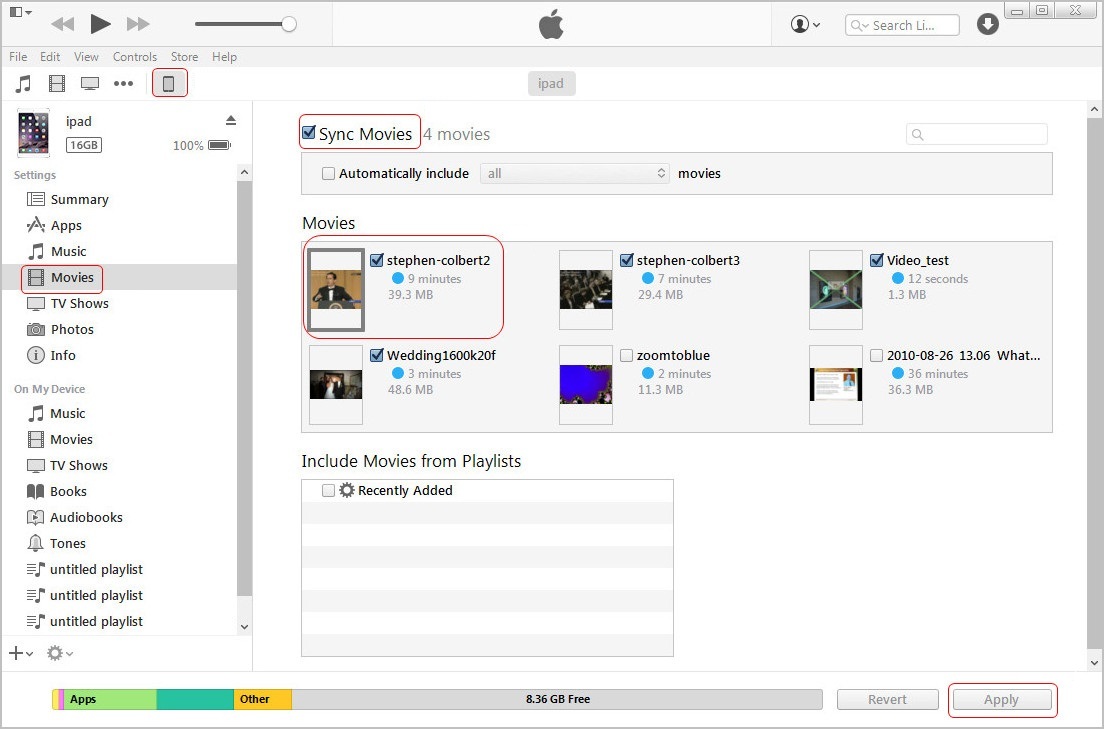Show more libraries with ellipsis icon
The width and height of the screenshot is (1104, 729).
click(x=123, y=83)
